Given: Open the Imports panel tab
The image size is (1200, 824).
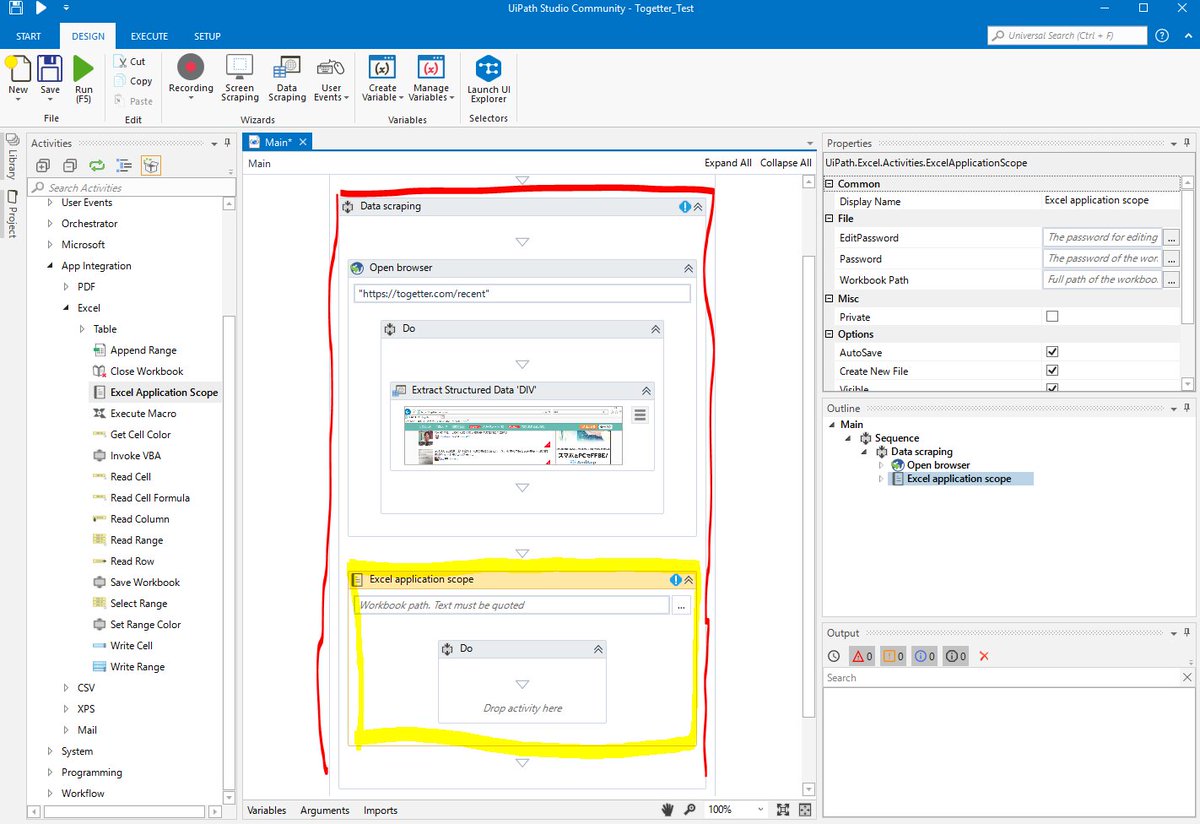Looking at the screenshot, I should [x=381, y=810].
